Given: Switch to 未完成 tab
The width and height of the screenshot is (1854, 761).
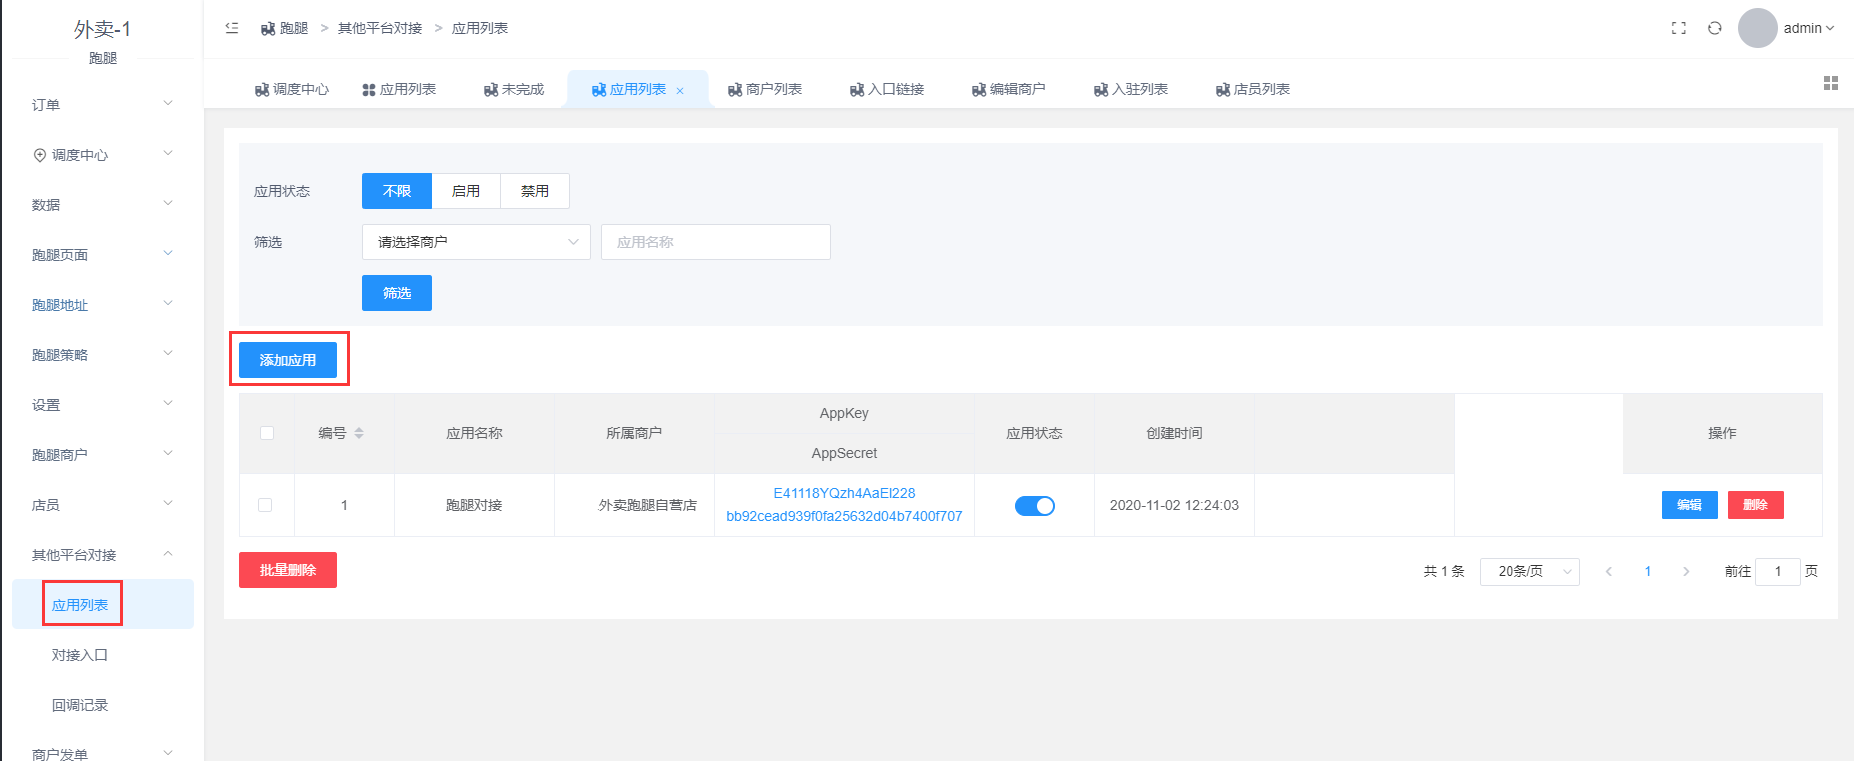Looking at the screenshot, I should click(514, 89).
